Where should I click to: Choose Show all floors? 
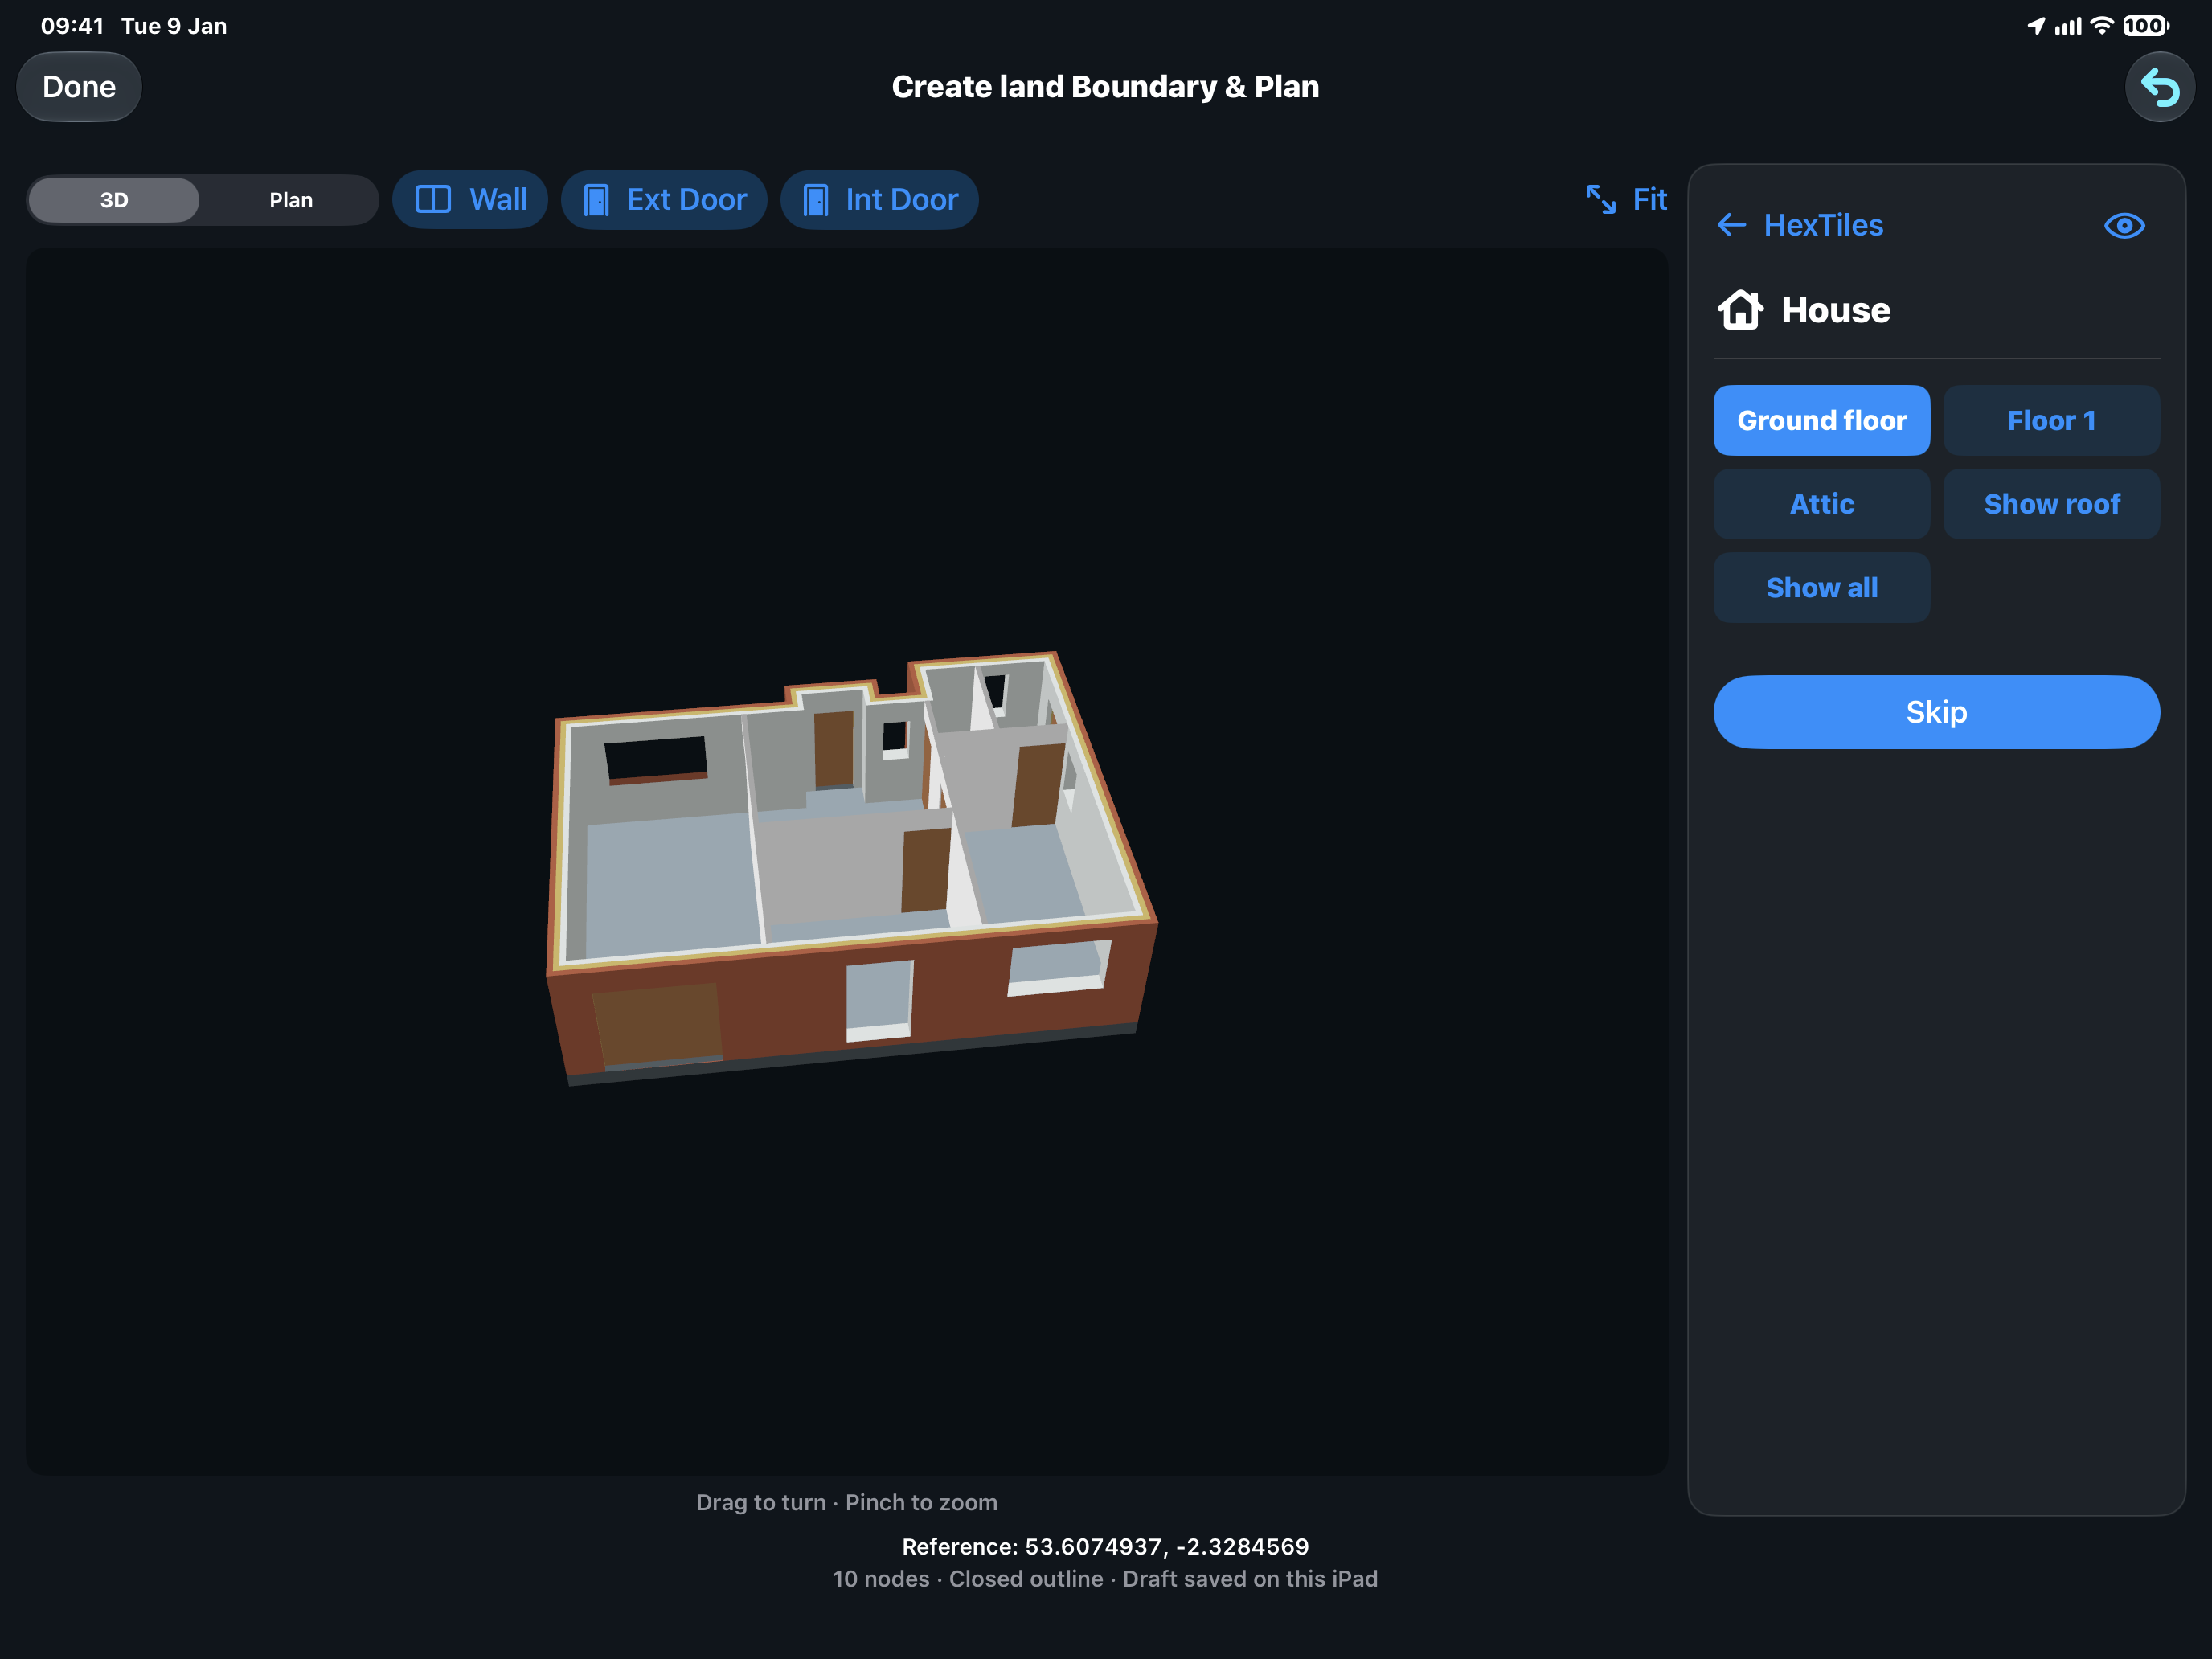(1821, 588)
